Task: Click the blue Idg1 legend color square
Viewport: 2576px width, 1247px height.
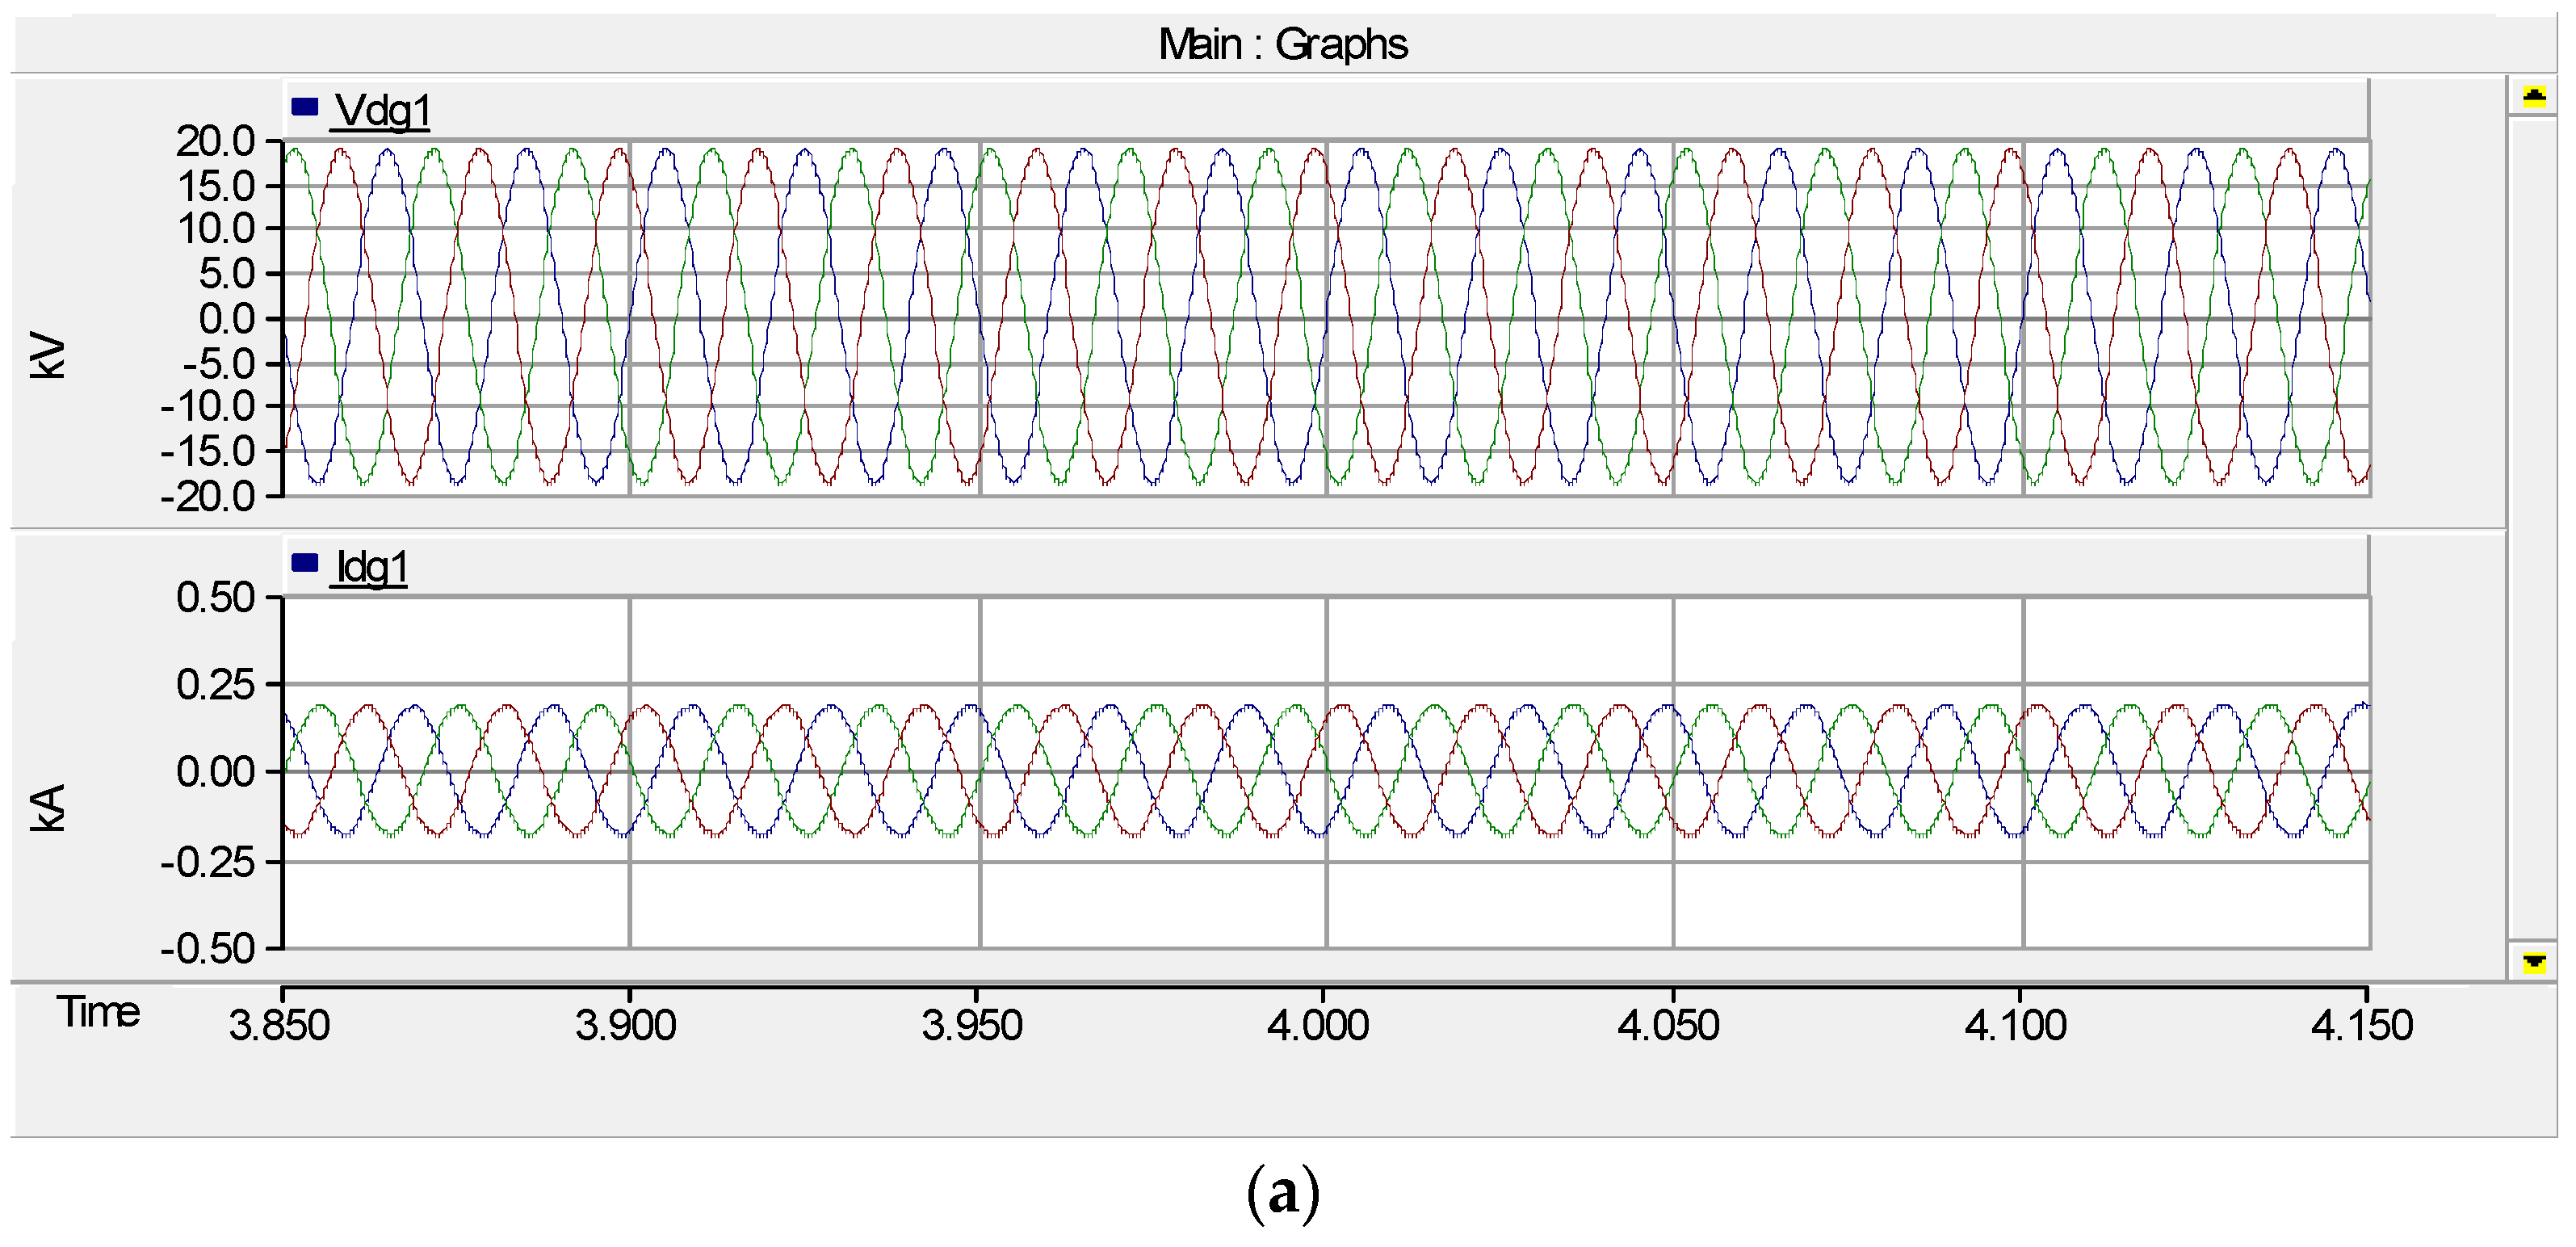Action: click(304, 563)
